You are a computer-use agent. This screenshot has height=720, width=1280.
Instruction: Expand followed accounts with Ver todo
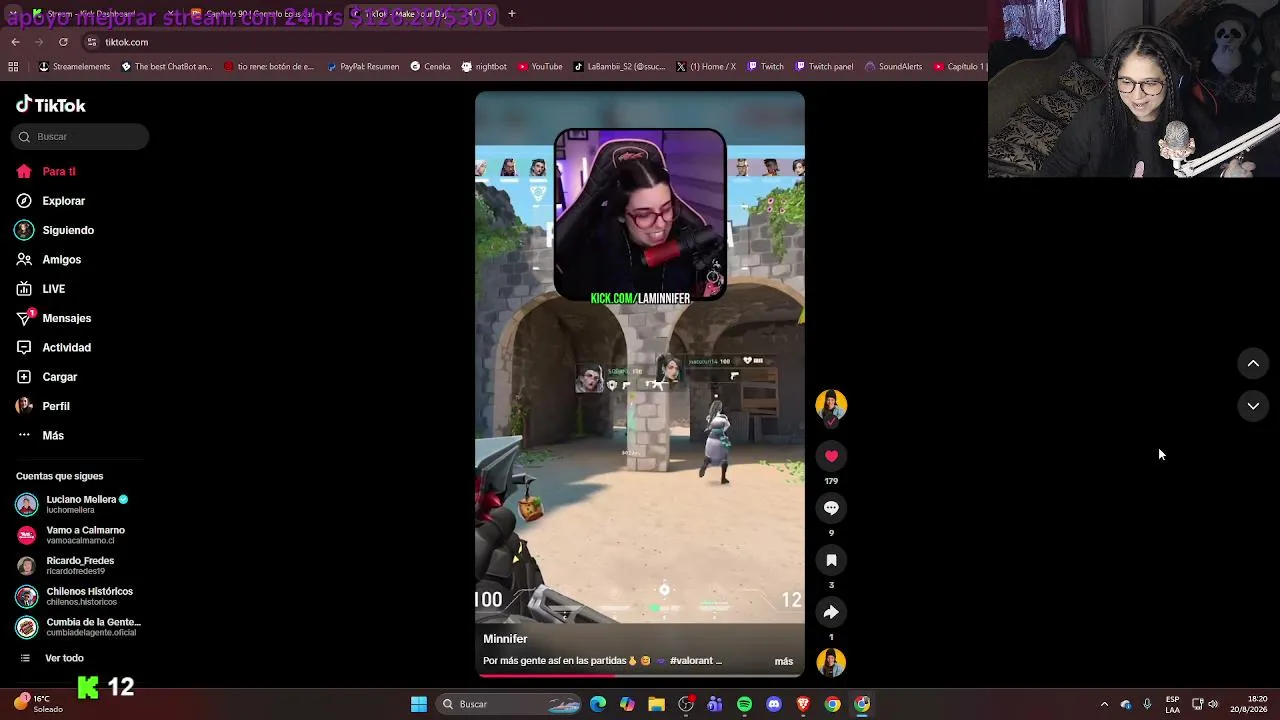click(52, 658)
